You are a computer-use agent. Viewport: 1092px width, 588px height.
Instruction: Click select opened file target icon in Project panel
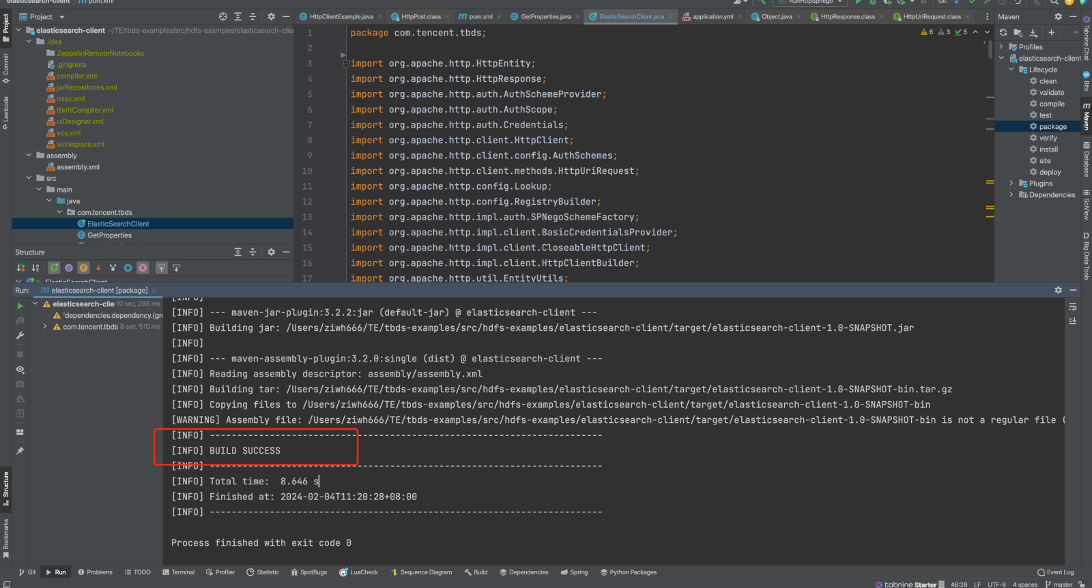coord(222,17)
